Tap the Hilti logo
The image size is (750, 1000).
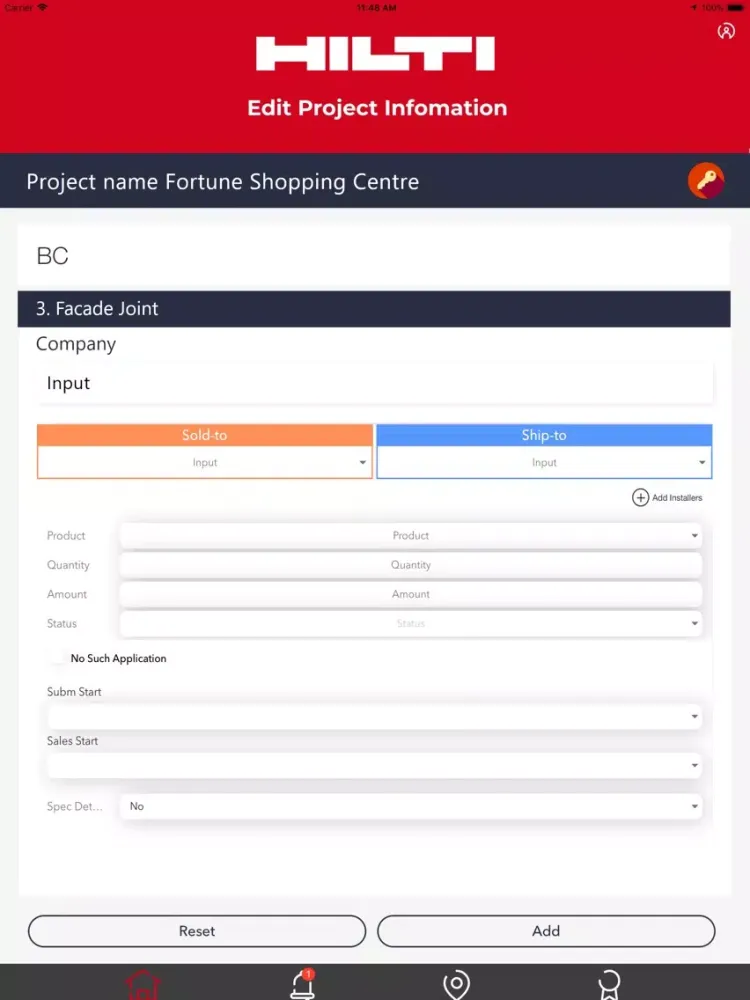click(x=375, y=54)
